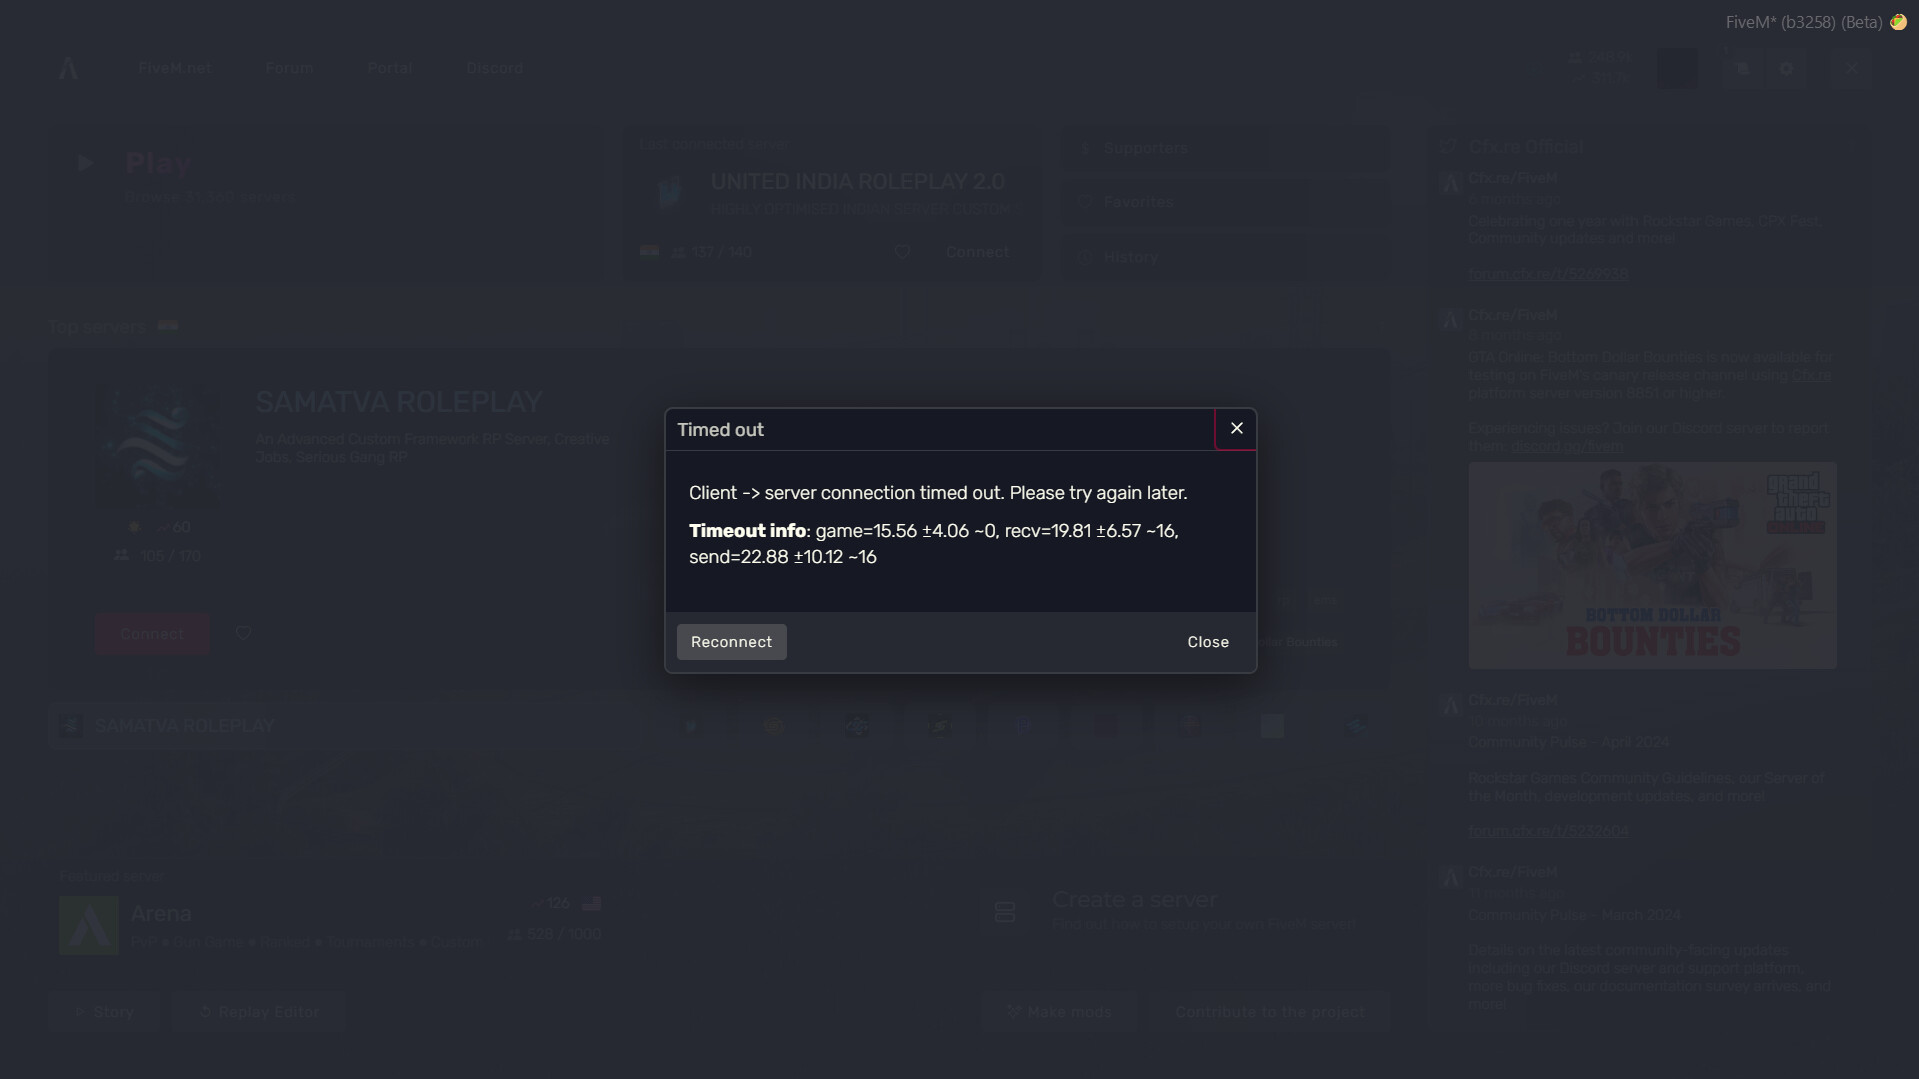Screen dimensions: 1919x1079
Task: Click the Close button in the Timed out dialog
Action: (x=1208, y=642)
